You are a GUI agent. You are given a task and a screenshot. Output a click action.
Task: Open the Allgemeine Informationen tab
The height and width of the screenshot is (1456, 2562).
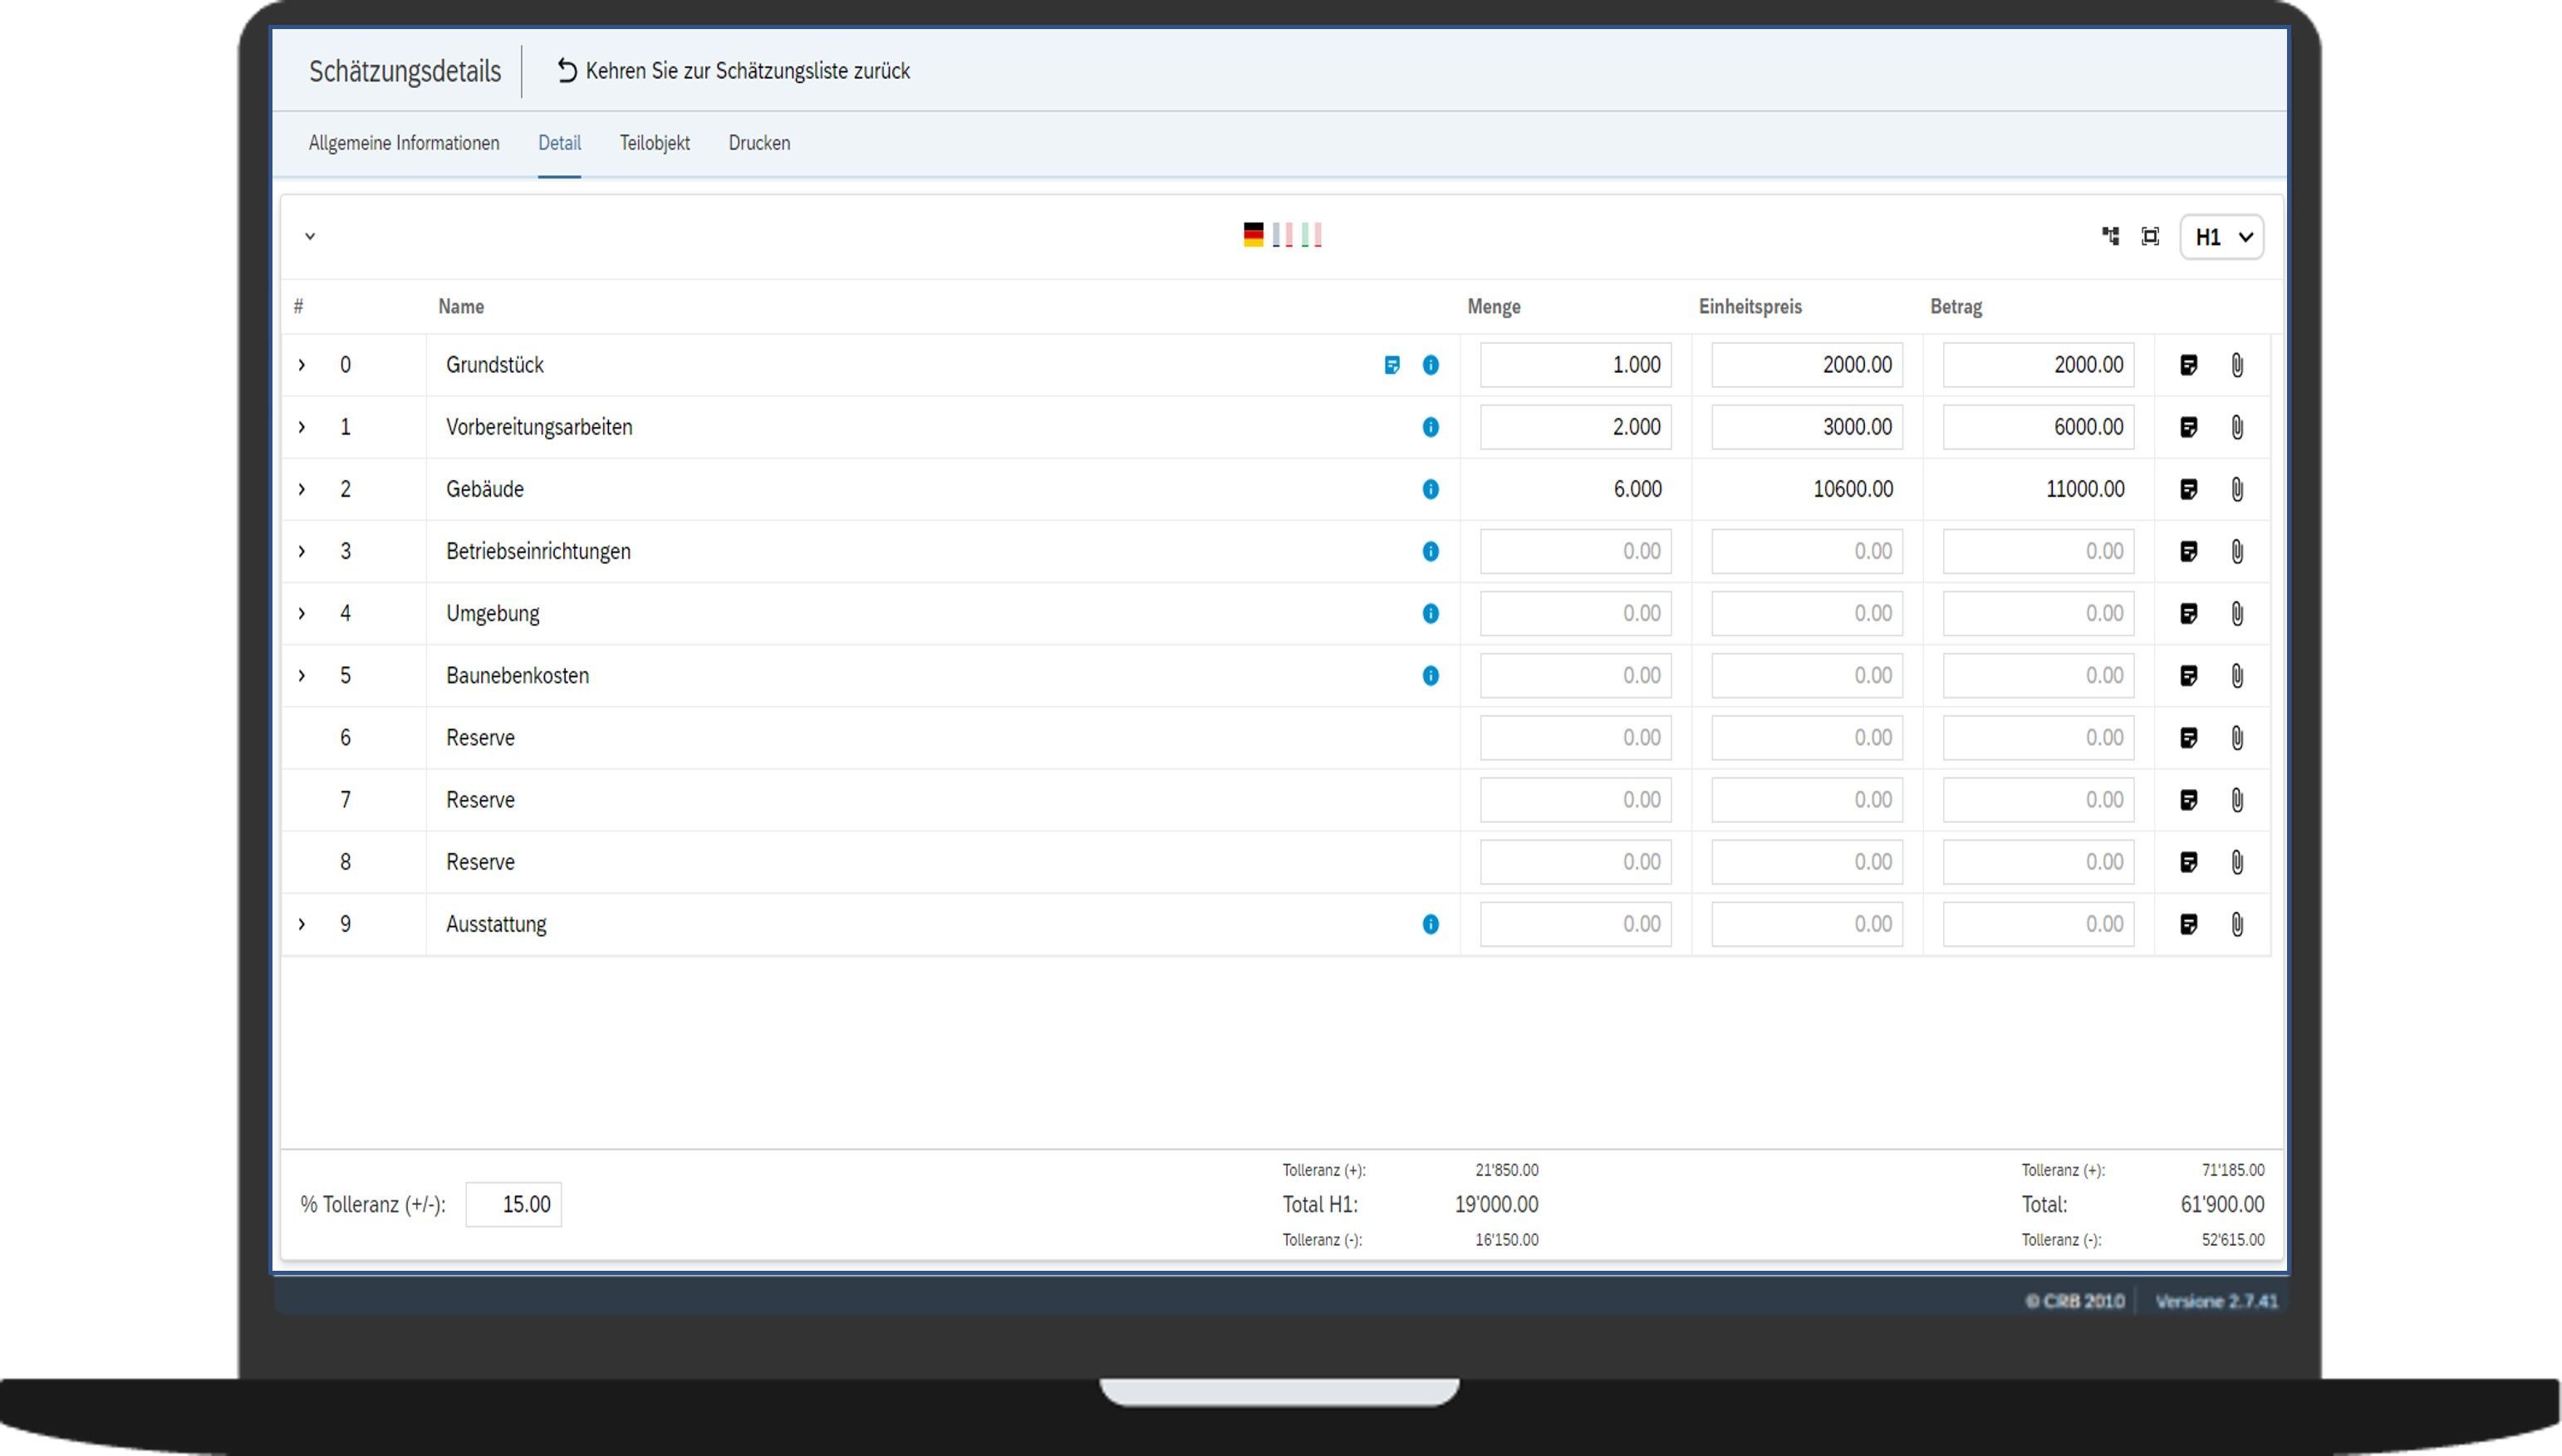pos(403,143)
